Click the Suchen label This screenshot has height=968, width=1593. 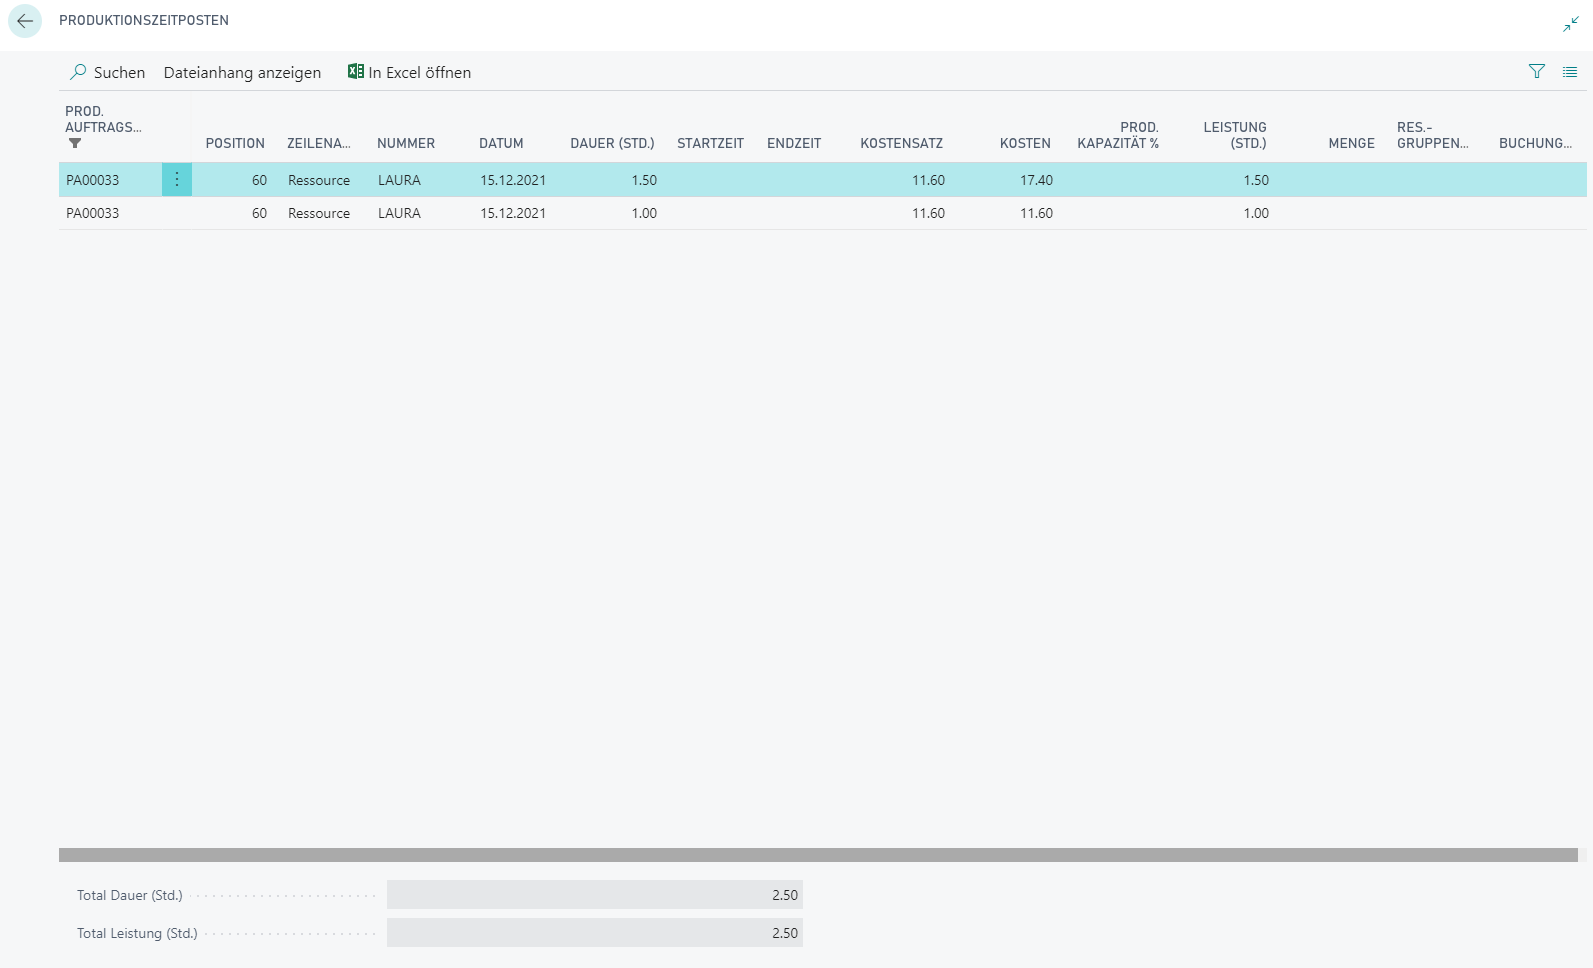tap(119, 72)
